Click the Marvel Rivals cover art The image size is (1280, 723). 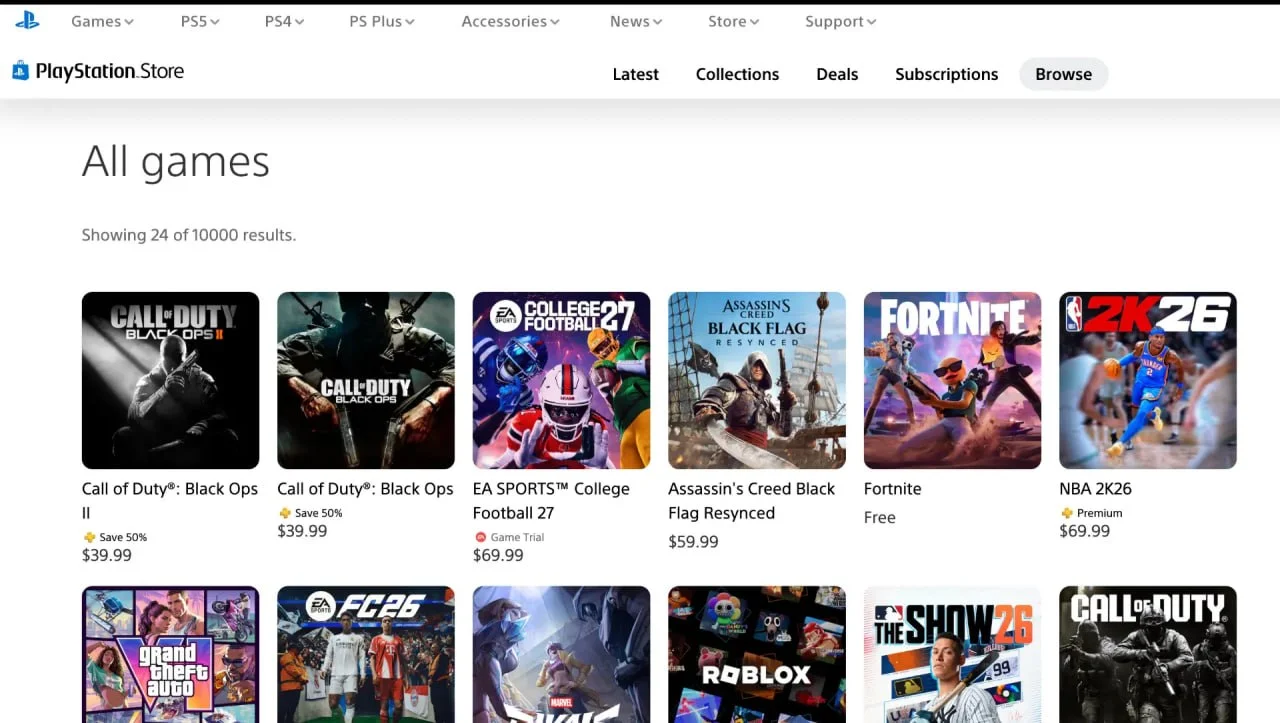point(561,654)
